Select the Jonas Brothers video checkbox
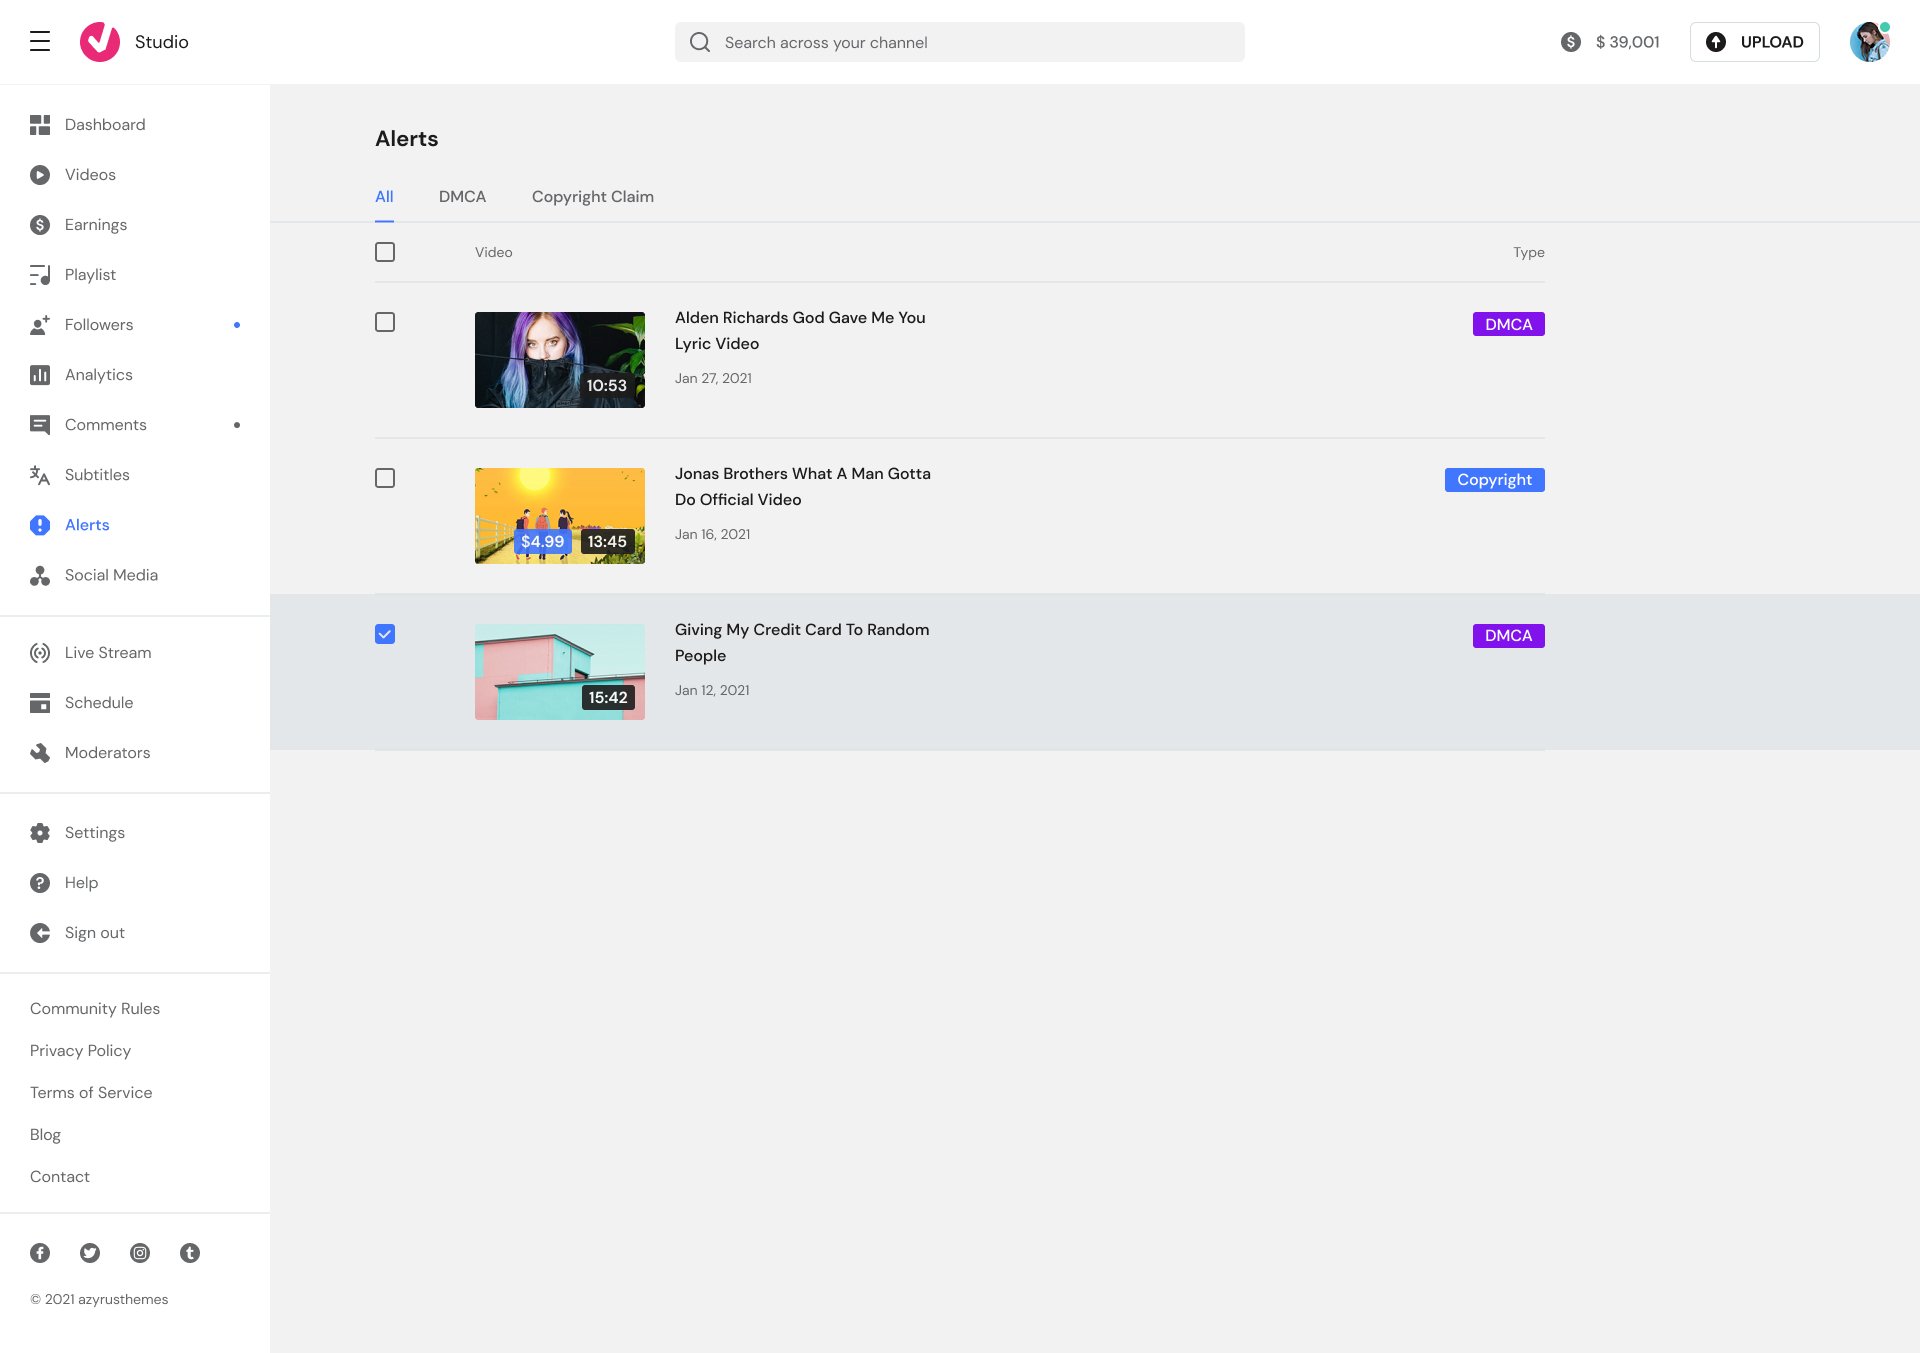 385,478
